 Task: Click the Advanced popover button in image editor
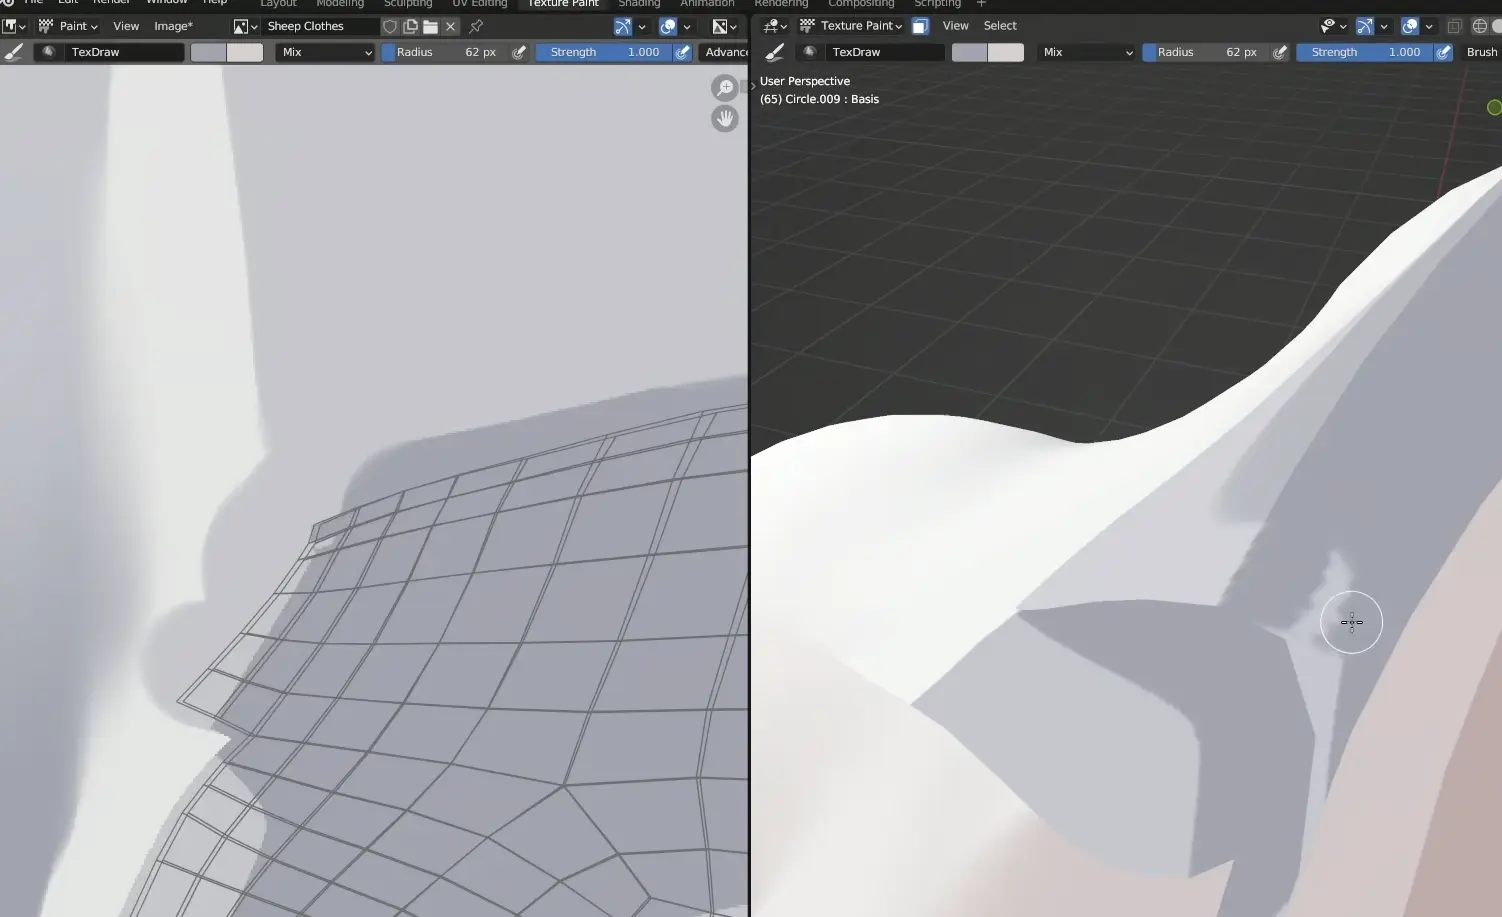[x=725, y=52]
